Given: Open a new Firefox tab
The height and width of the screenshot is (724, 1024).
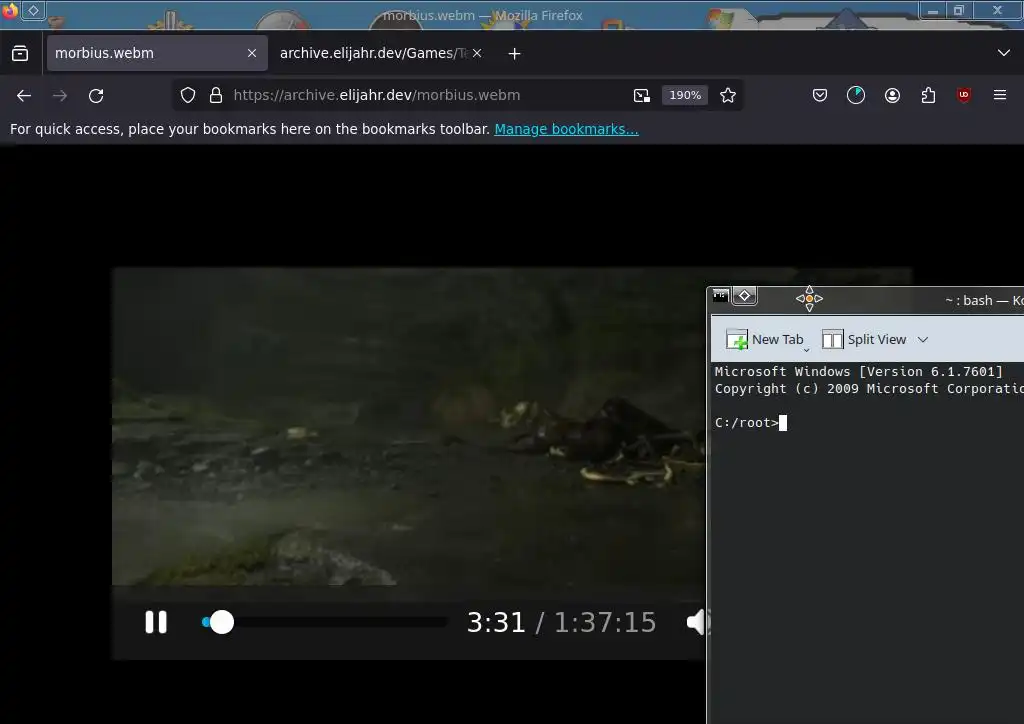Looking at the screenshot, I should pos(515,54).
